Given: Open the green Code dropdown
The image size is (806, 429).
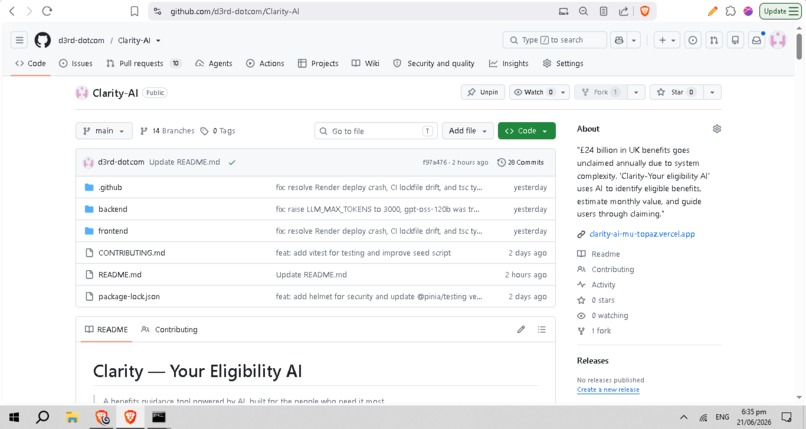Looking at the screenshot, I should pos(526,131).
